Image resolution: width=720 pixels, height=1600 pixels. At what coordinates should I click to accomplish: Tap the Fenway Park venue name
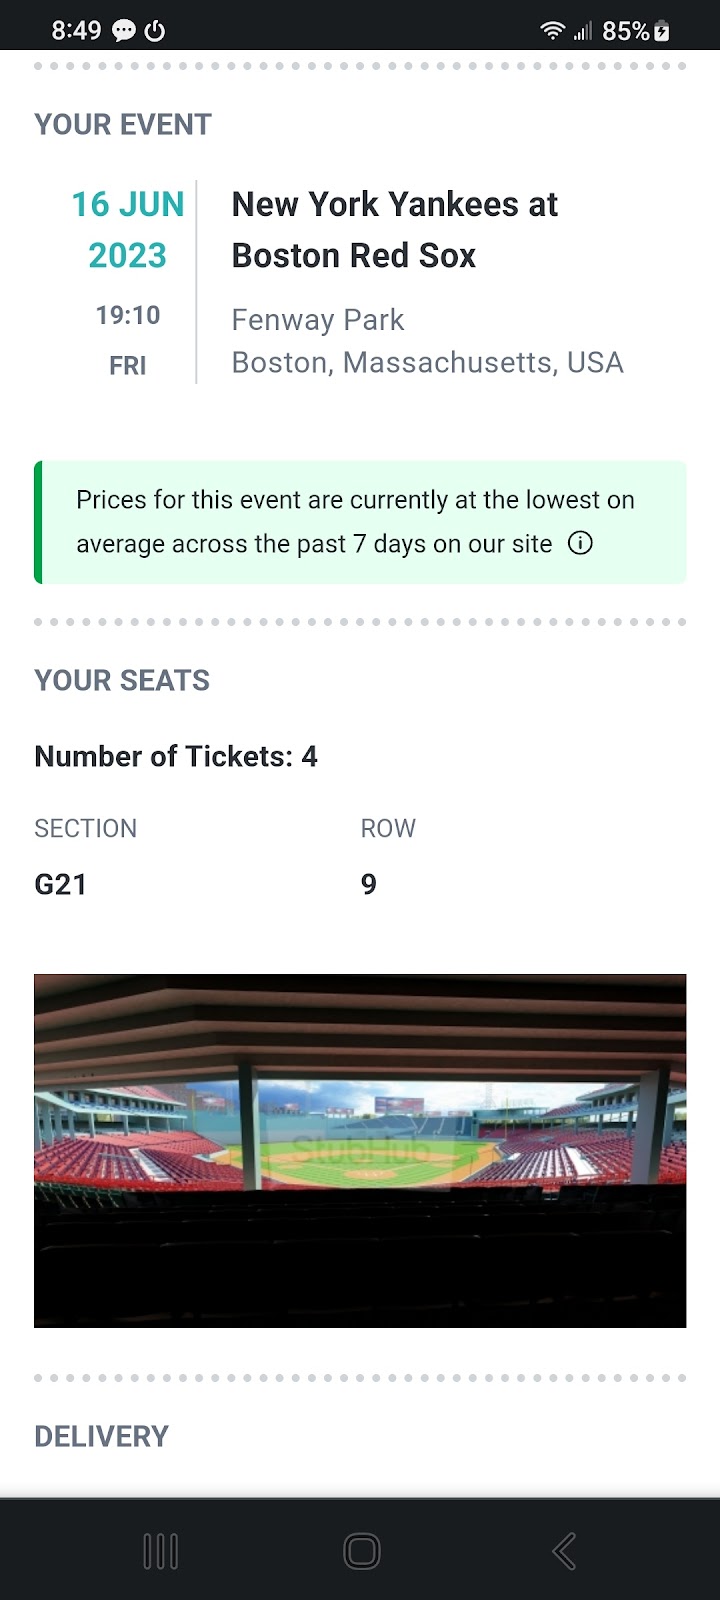tap(318, 320)
